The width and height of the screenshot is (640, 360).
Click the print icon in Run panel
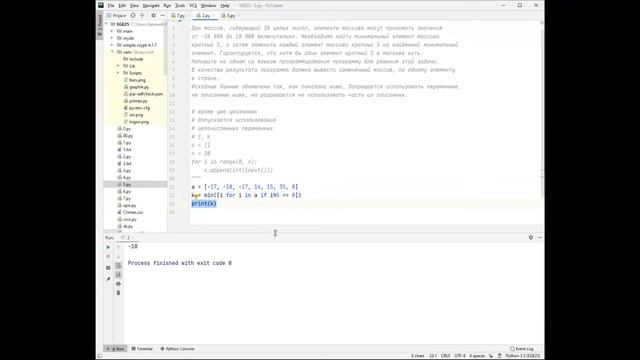click(x=118, y=284)
